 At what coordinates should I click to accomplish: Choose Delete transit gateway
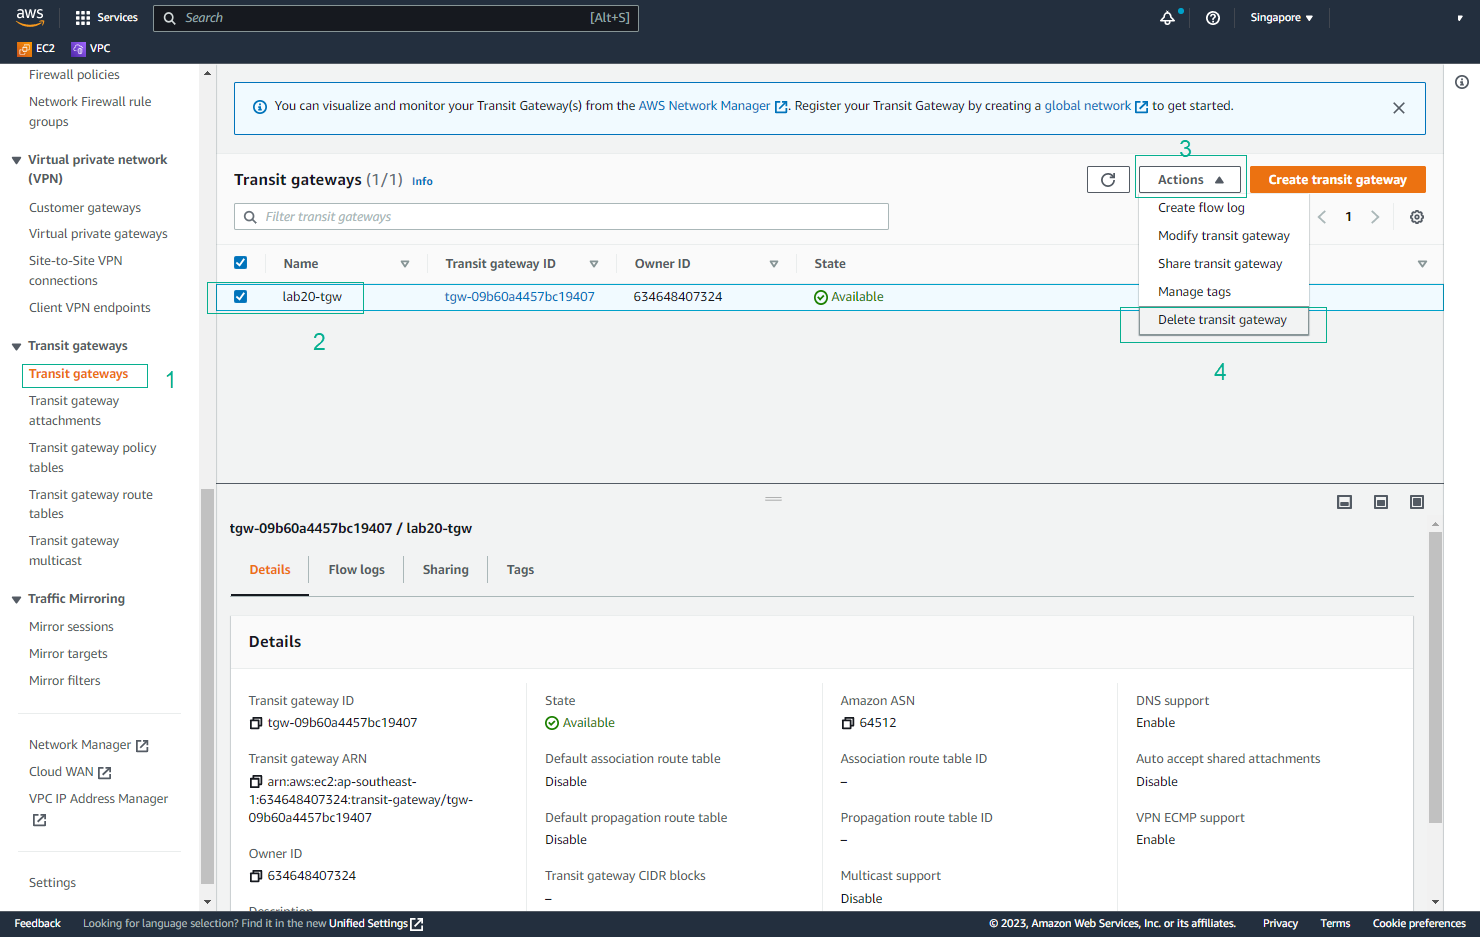(1224, 320)
